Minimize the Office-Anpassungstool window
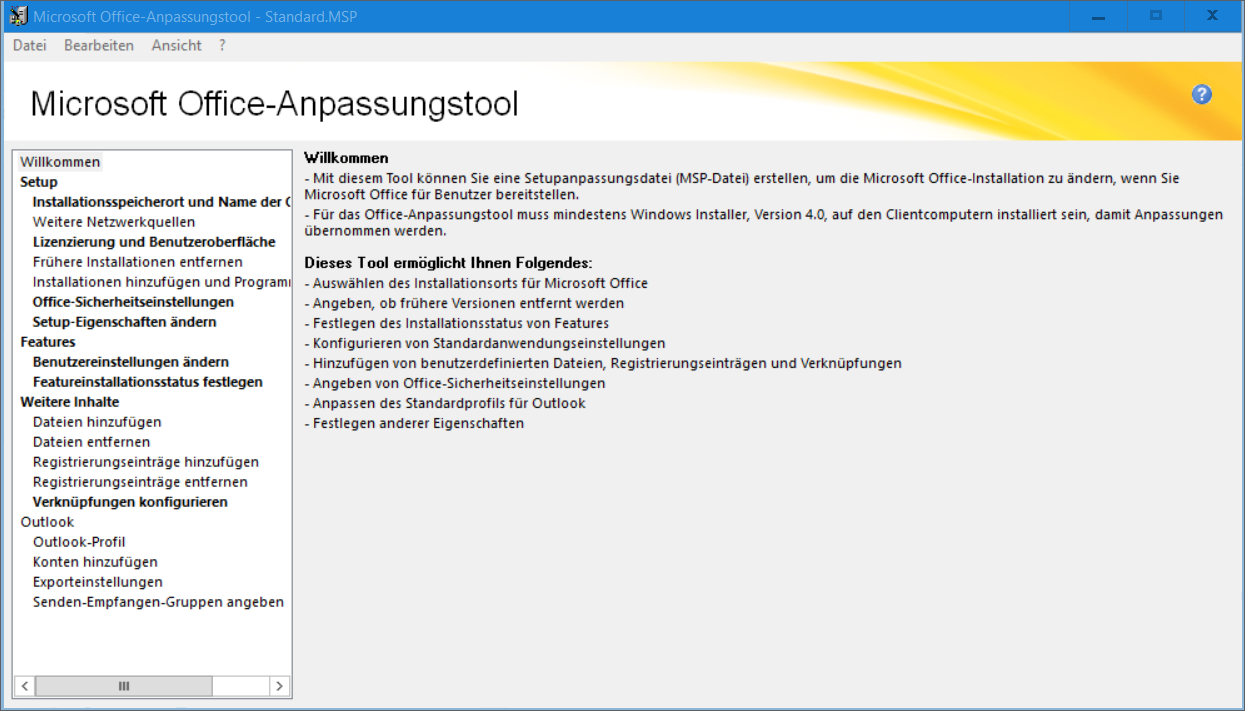 click(x=1099, y=16)
